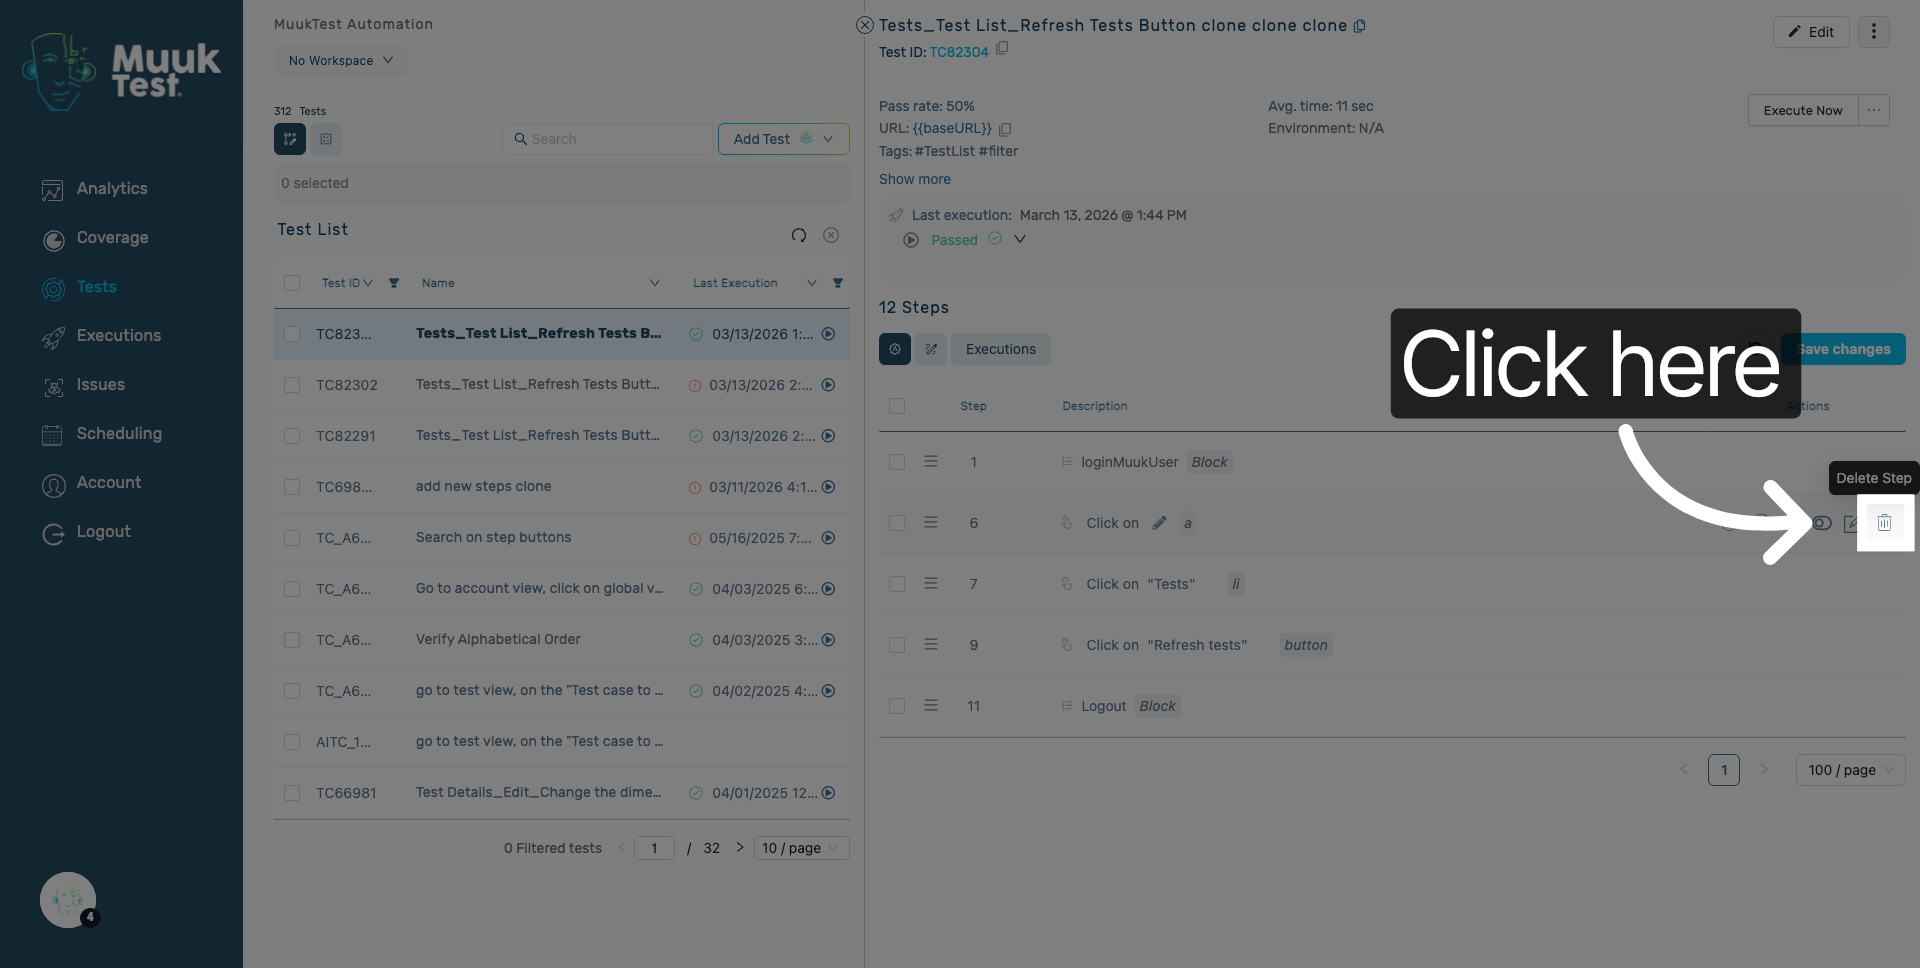Select the steps view icon left of Executions
The height and width of the screenshot is (968, 1920).
tap(895, 349)
